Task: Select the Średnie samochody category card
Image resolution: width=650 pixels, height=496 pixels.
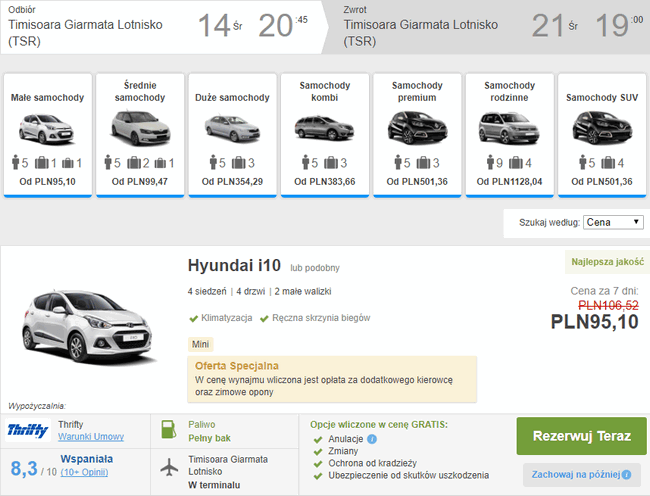Action: (x=140, y=135)
